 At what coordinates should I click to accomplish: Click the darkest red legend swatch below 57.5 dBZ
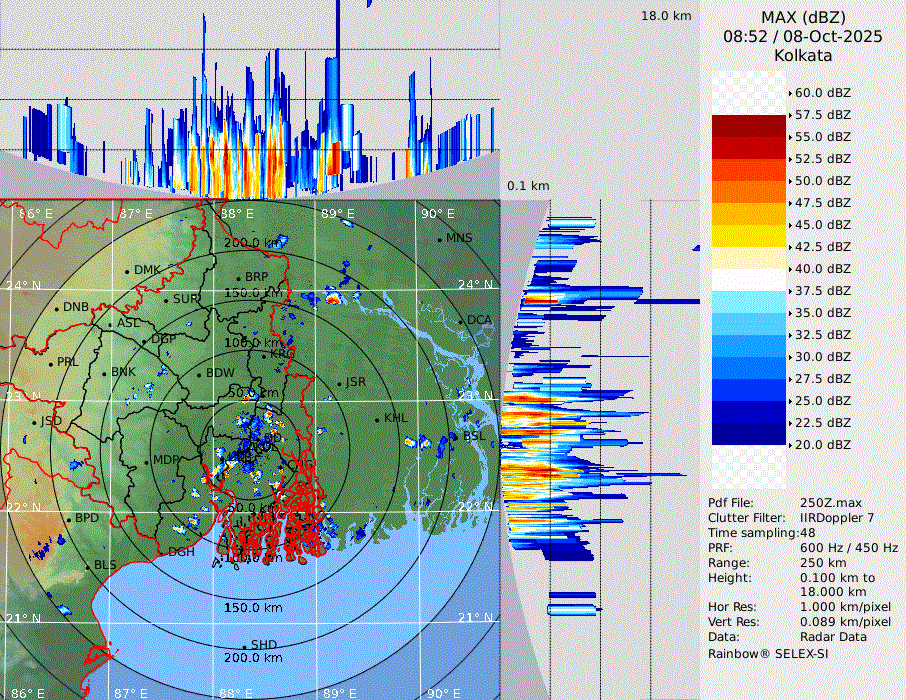749,126
